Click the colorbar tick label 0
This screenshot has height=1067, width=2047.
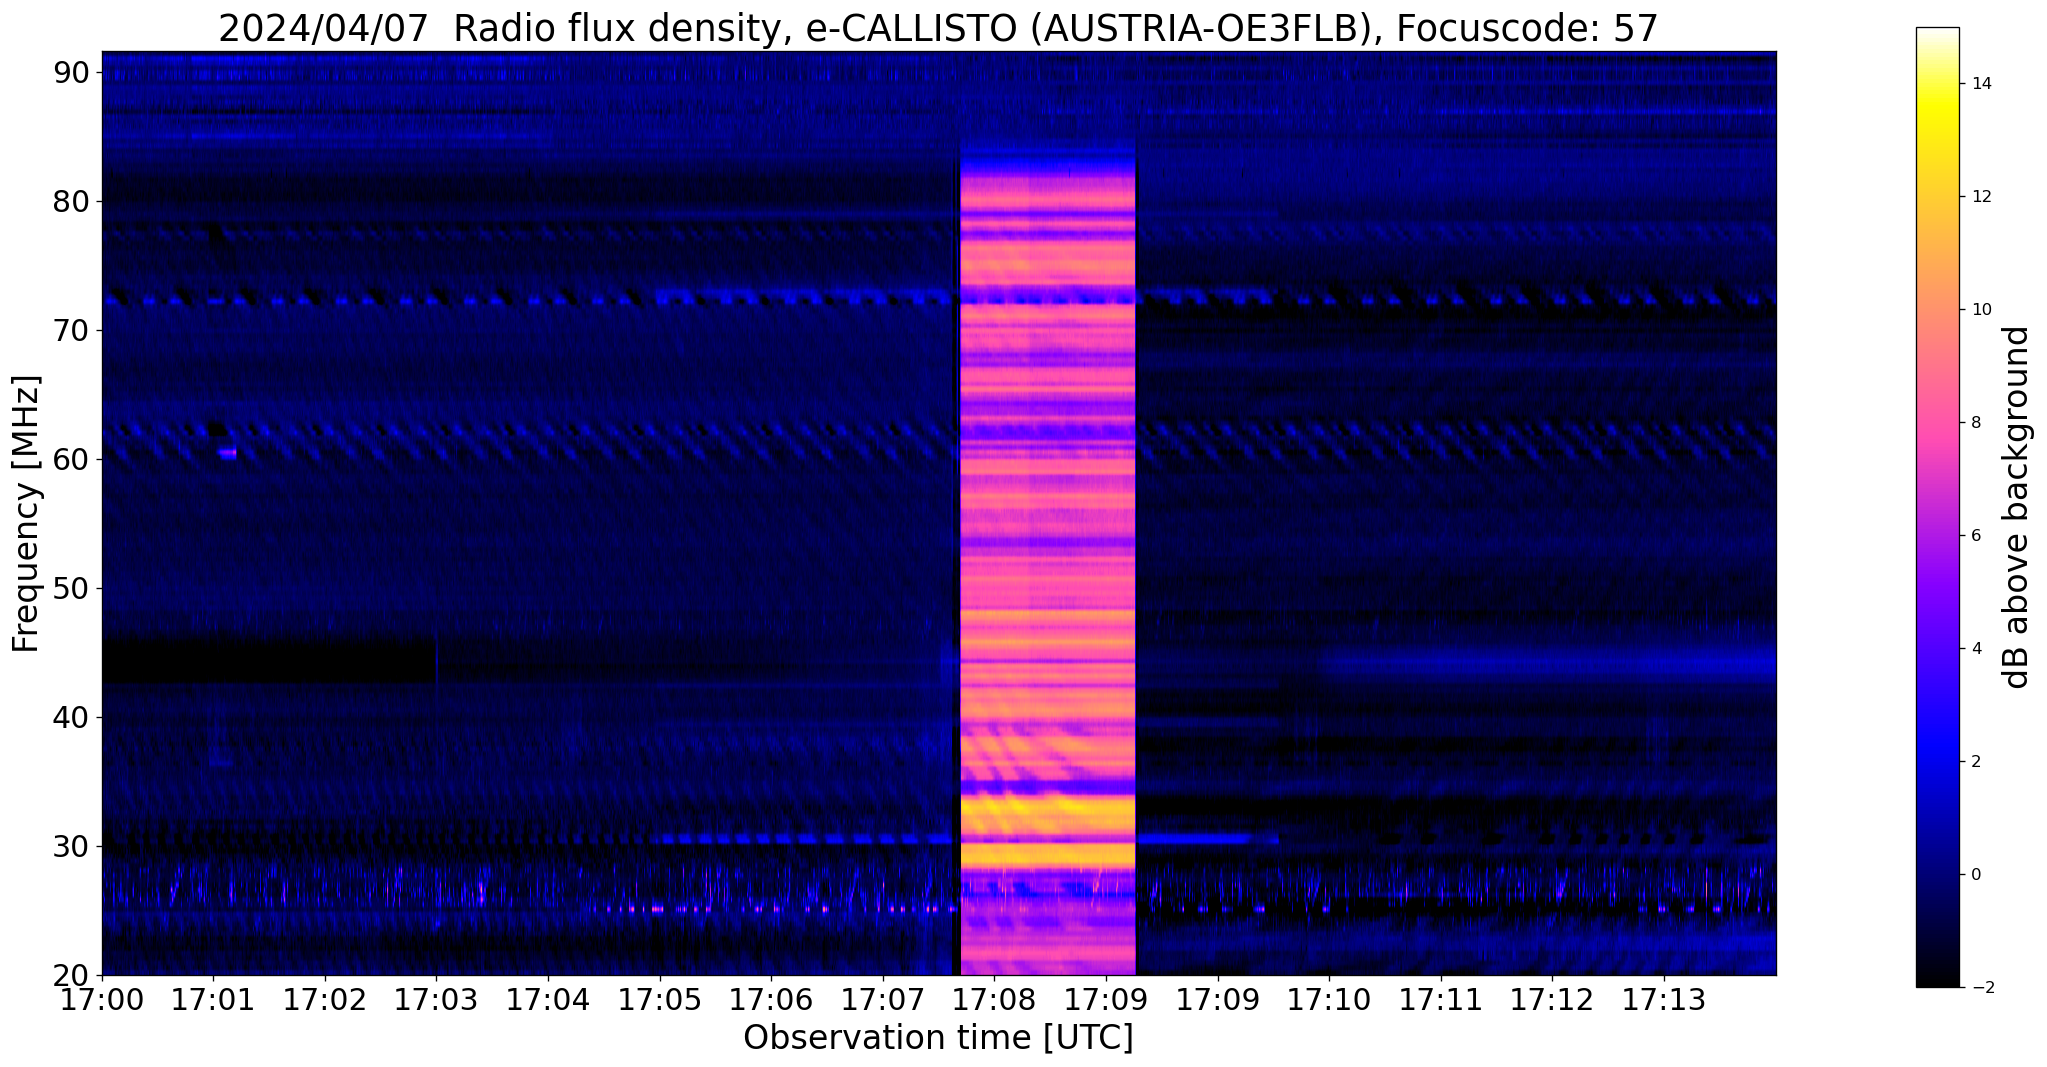coord(1976,875)
